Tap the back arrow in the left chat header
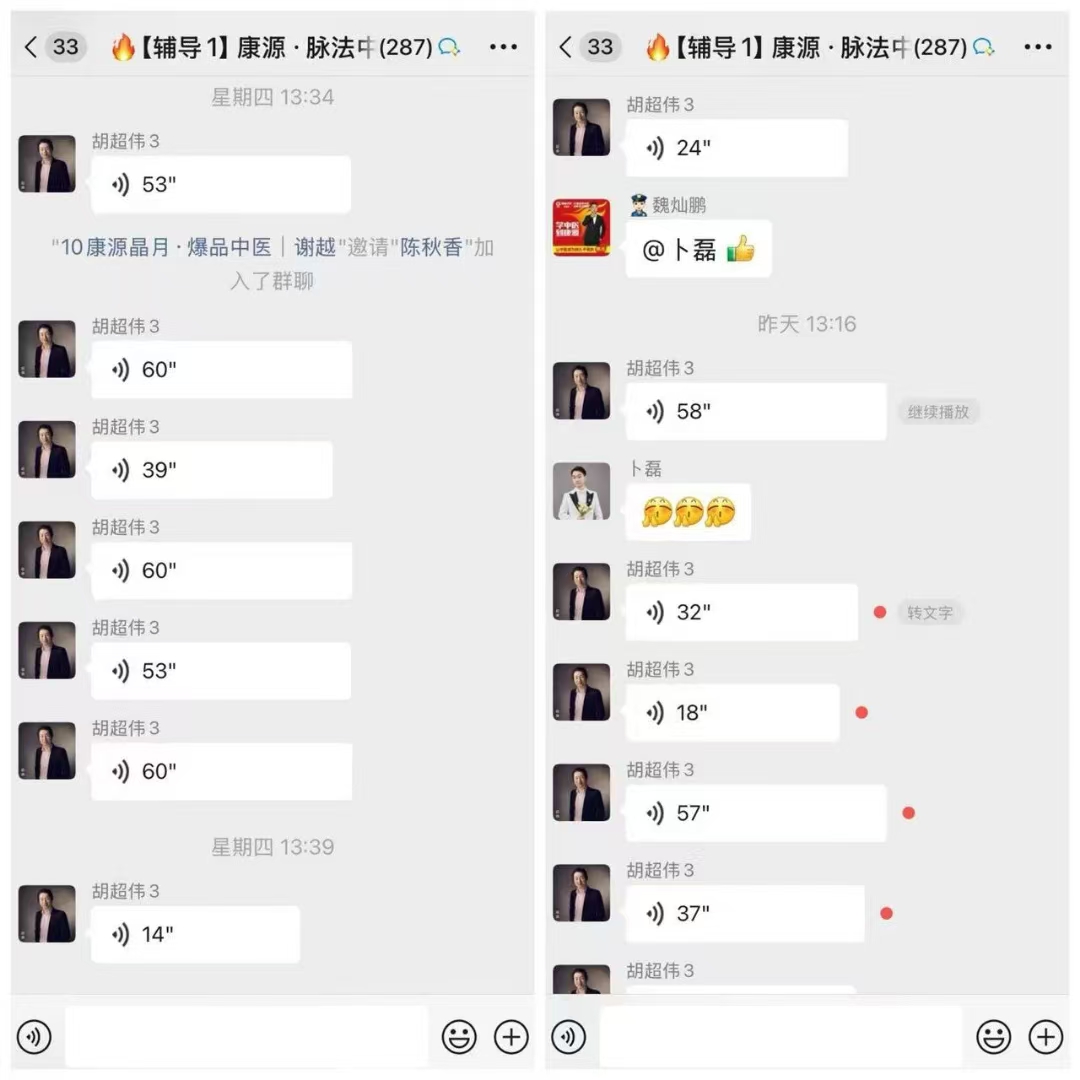 30,47
